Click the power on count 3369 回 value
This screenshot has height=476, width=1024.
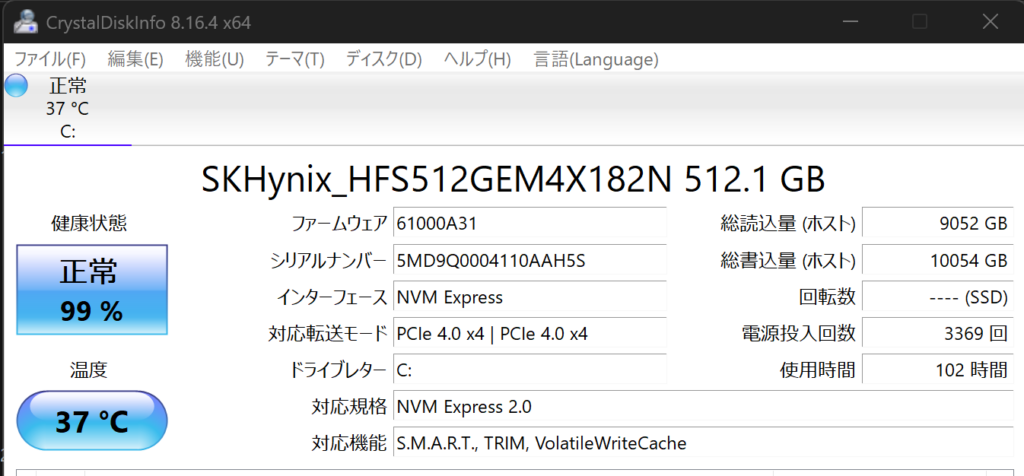(934, 334)
